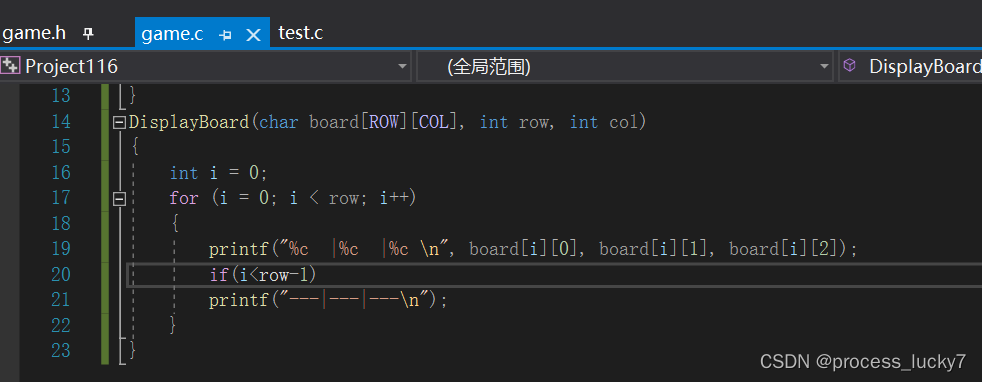Collapse the for loop block
The image size is (982, 382).
pyautogui.click(x=119, y=199)
